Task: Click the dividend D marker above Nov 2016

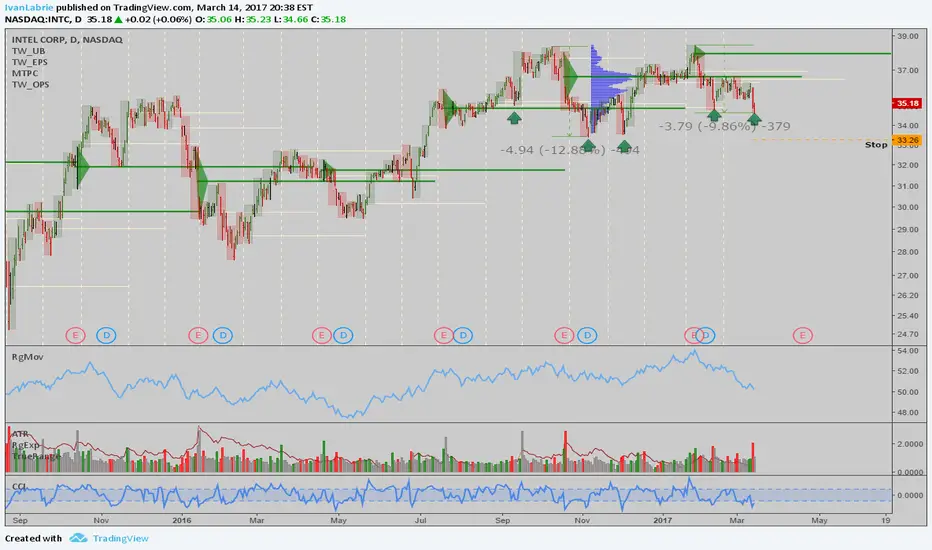Action: tap(587, 335)
